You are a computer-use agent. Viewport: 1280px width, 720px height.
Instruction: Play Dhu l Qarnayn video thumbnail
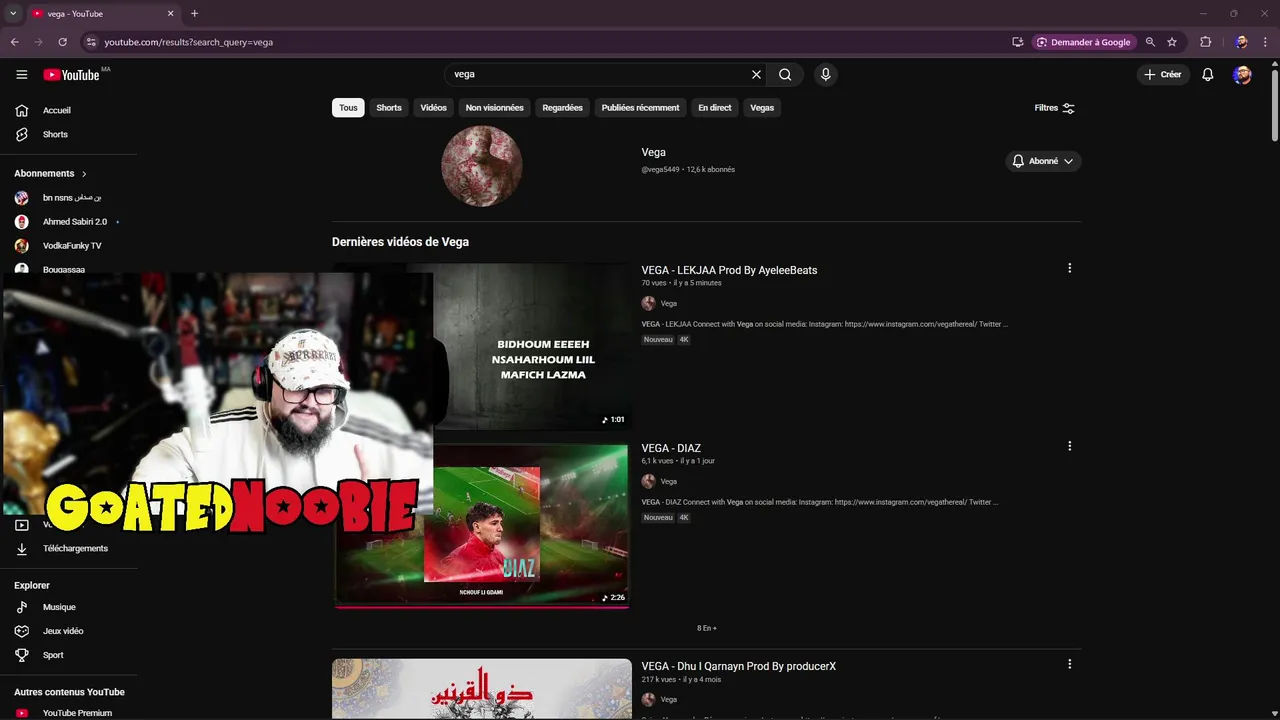tap(482, 689)
